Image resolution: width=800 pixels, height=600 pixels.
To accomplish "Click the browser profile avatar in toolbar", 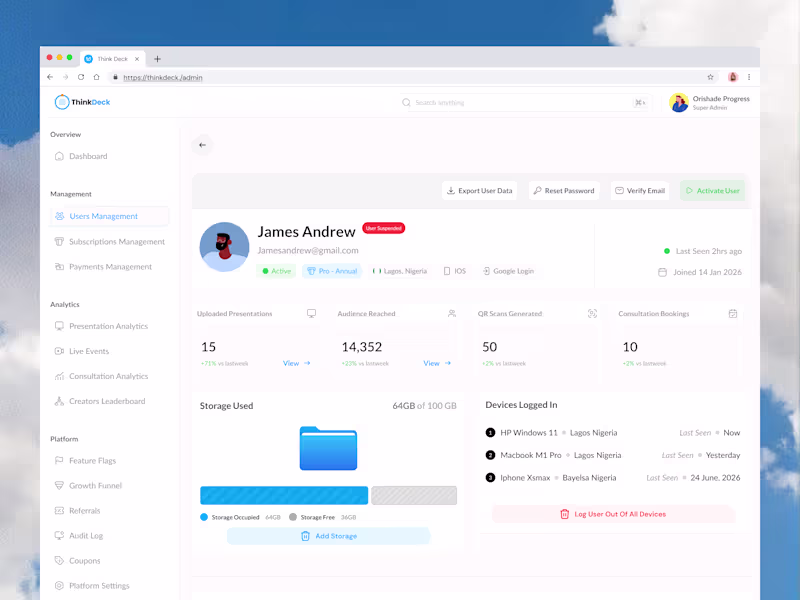I will [733, 77].
